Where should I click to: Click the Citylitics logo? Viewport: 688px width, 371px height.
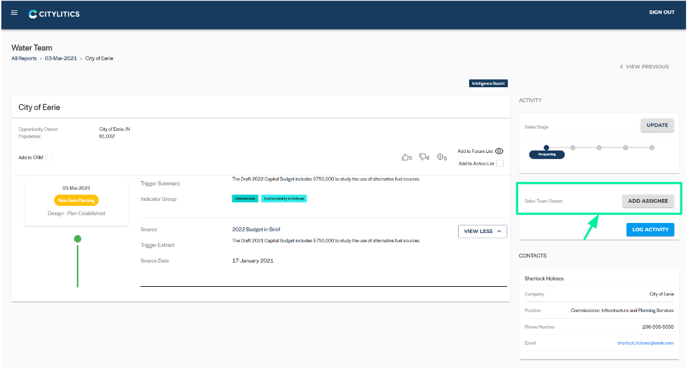(x=54, y=14)
